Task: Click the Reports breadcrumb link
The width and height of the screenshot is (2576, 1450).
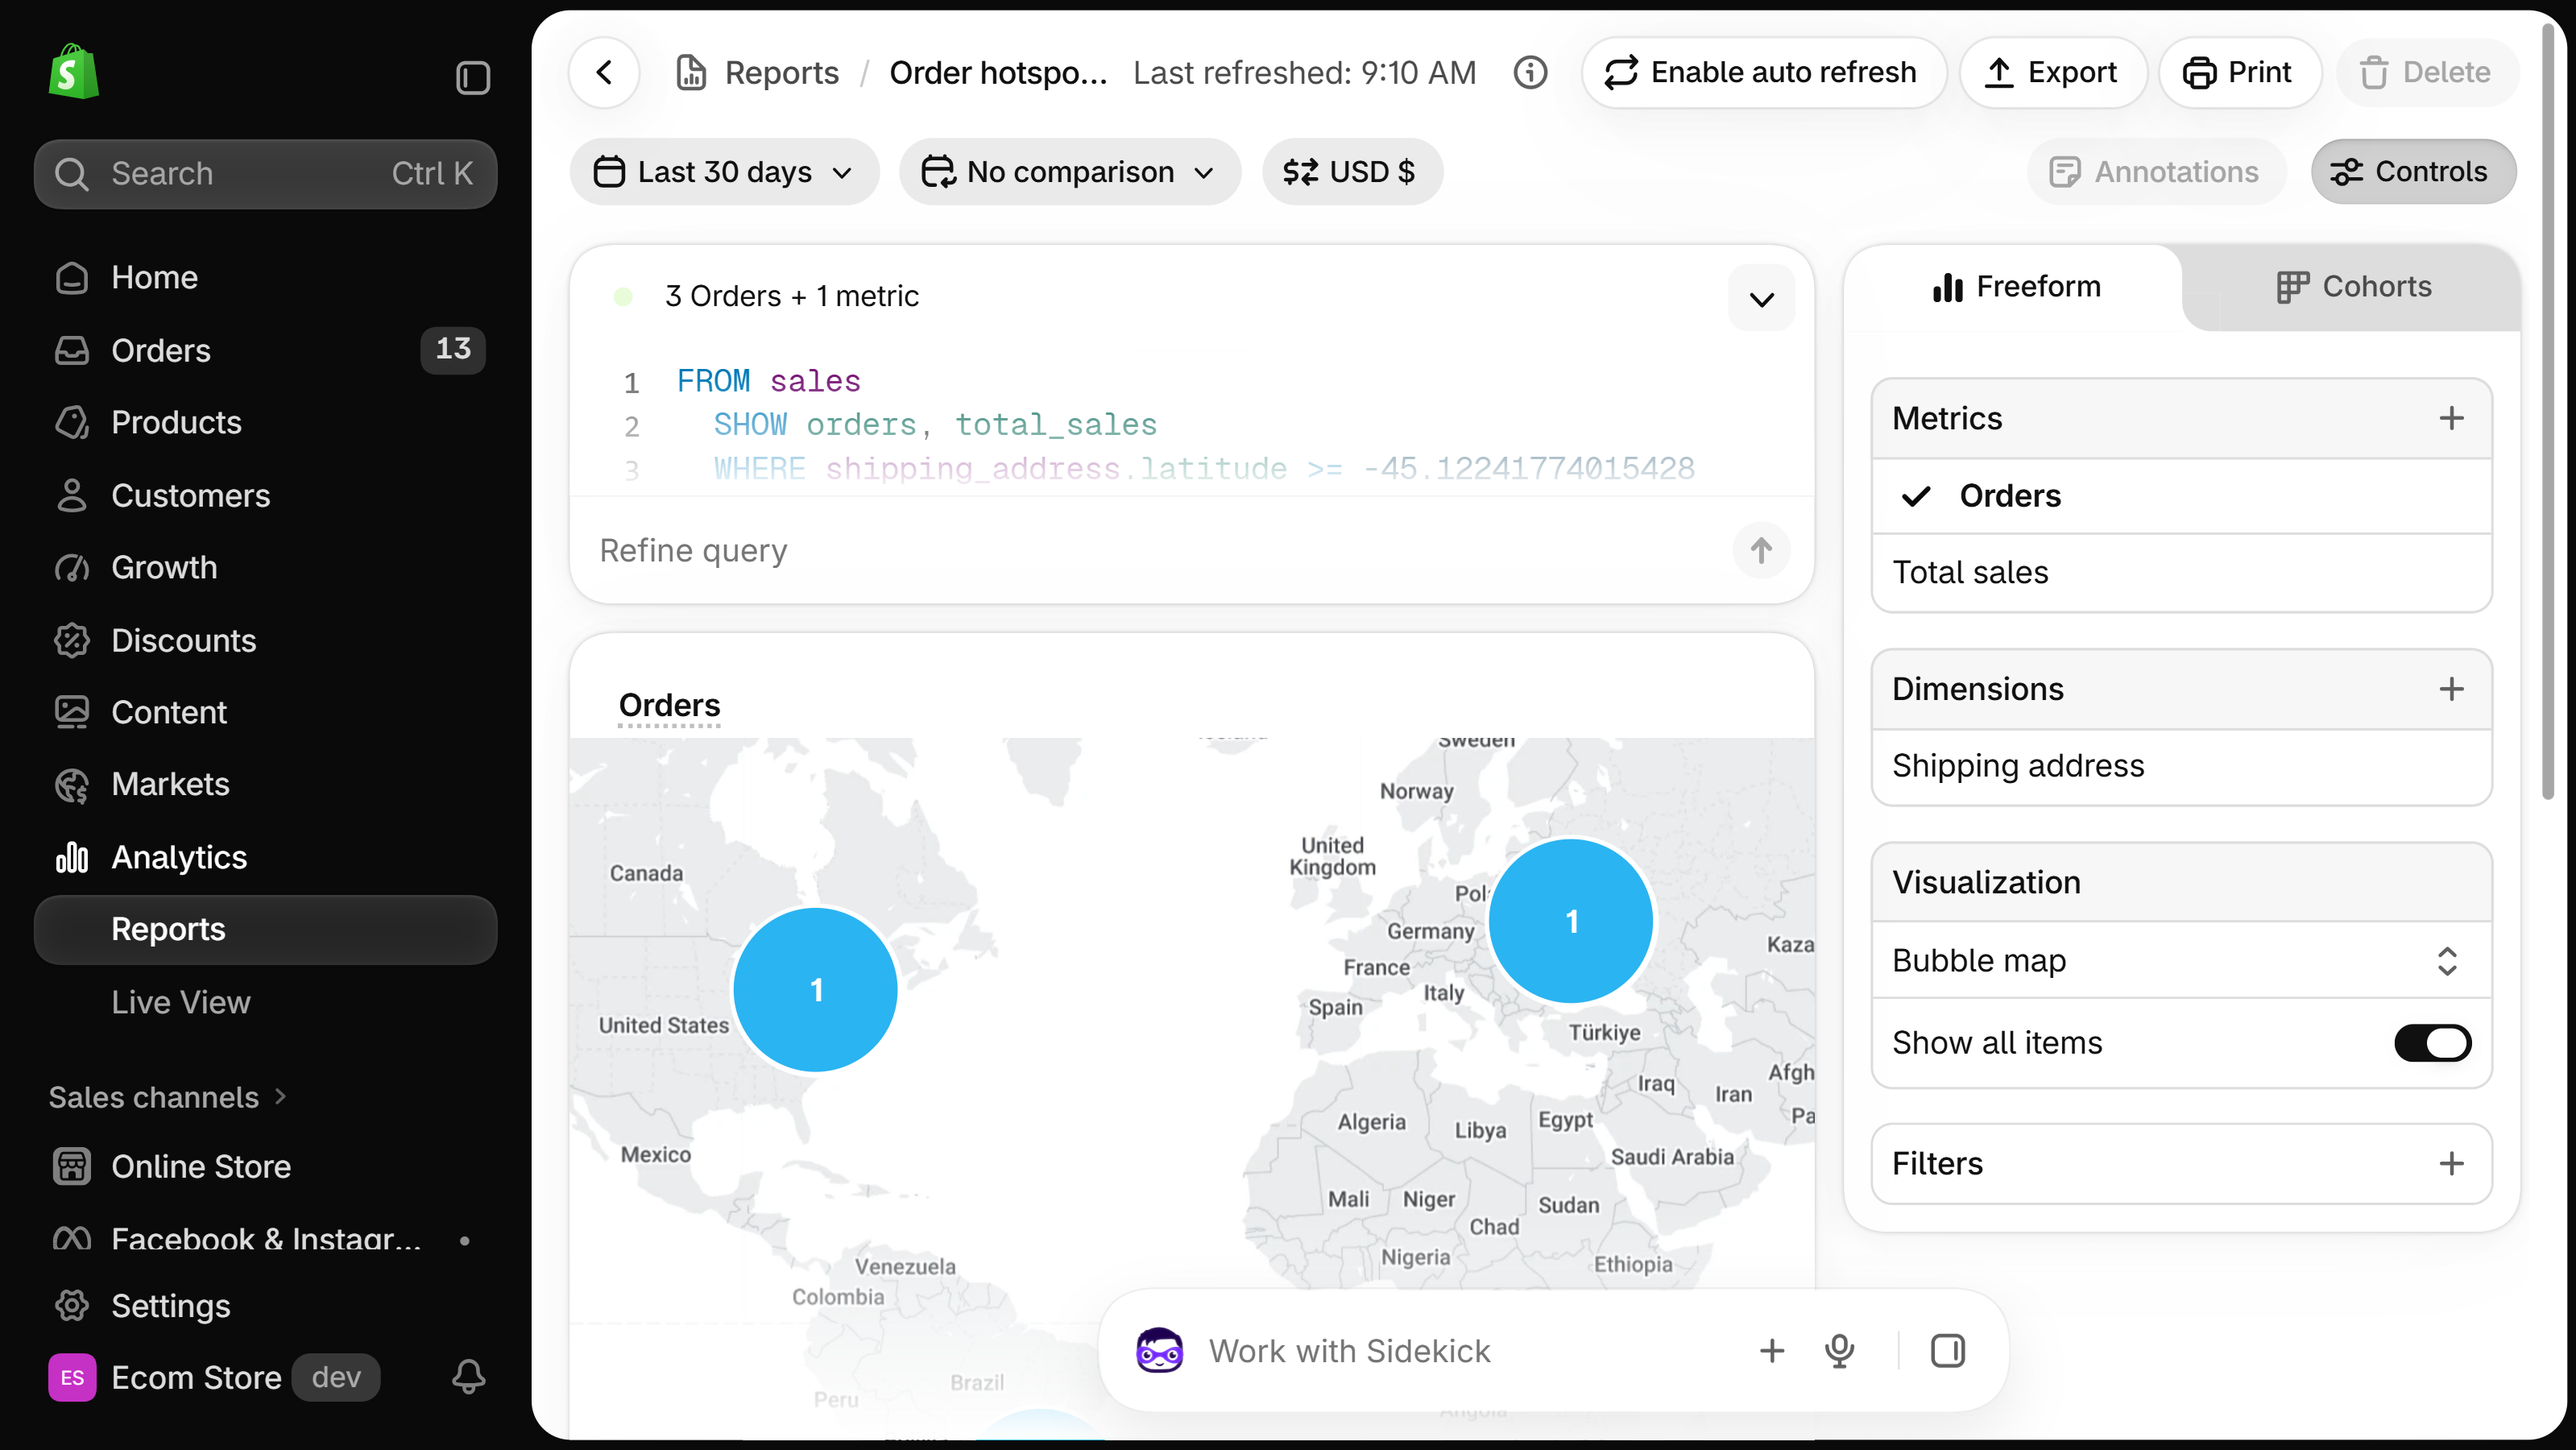Action: click(x=781, y=72)
